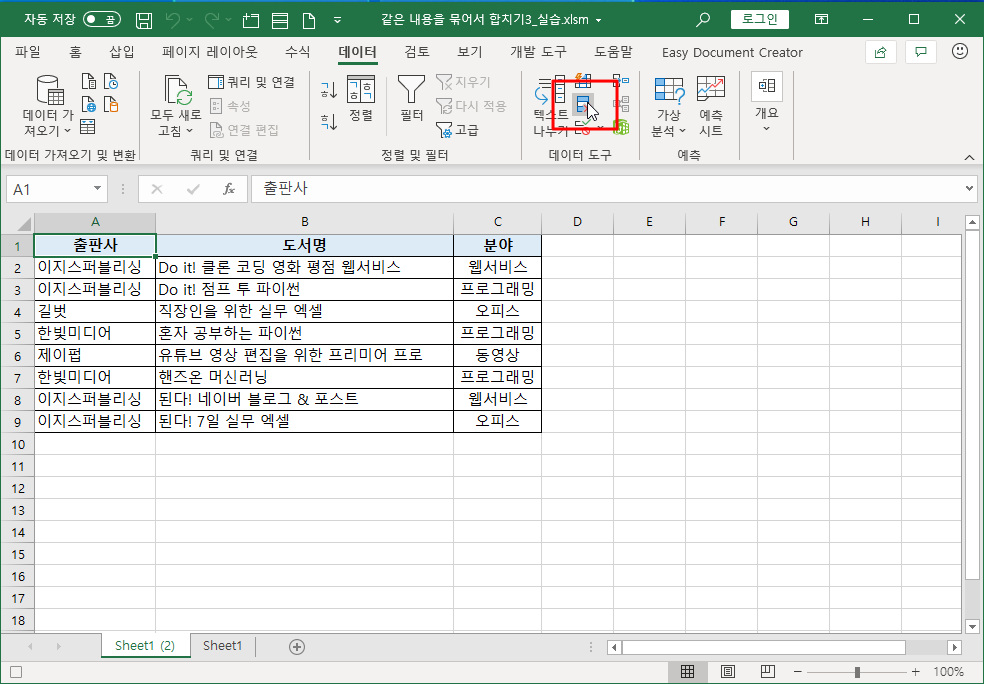
Task: Click the fx insert function icon
Action: point(229,189)
